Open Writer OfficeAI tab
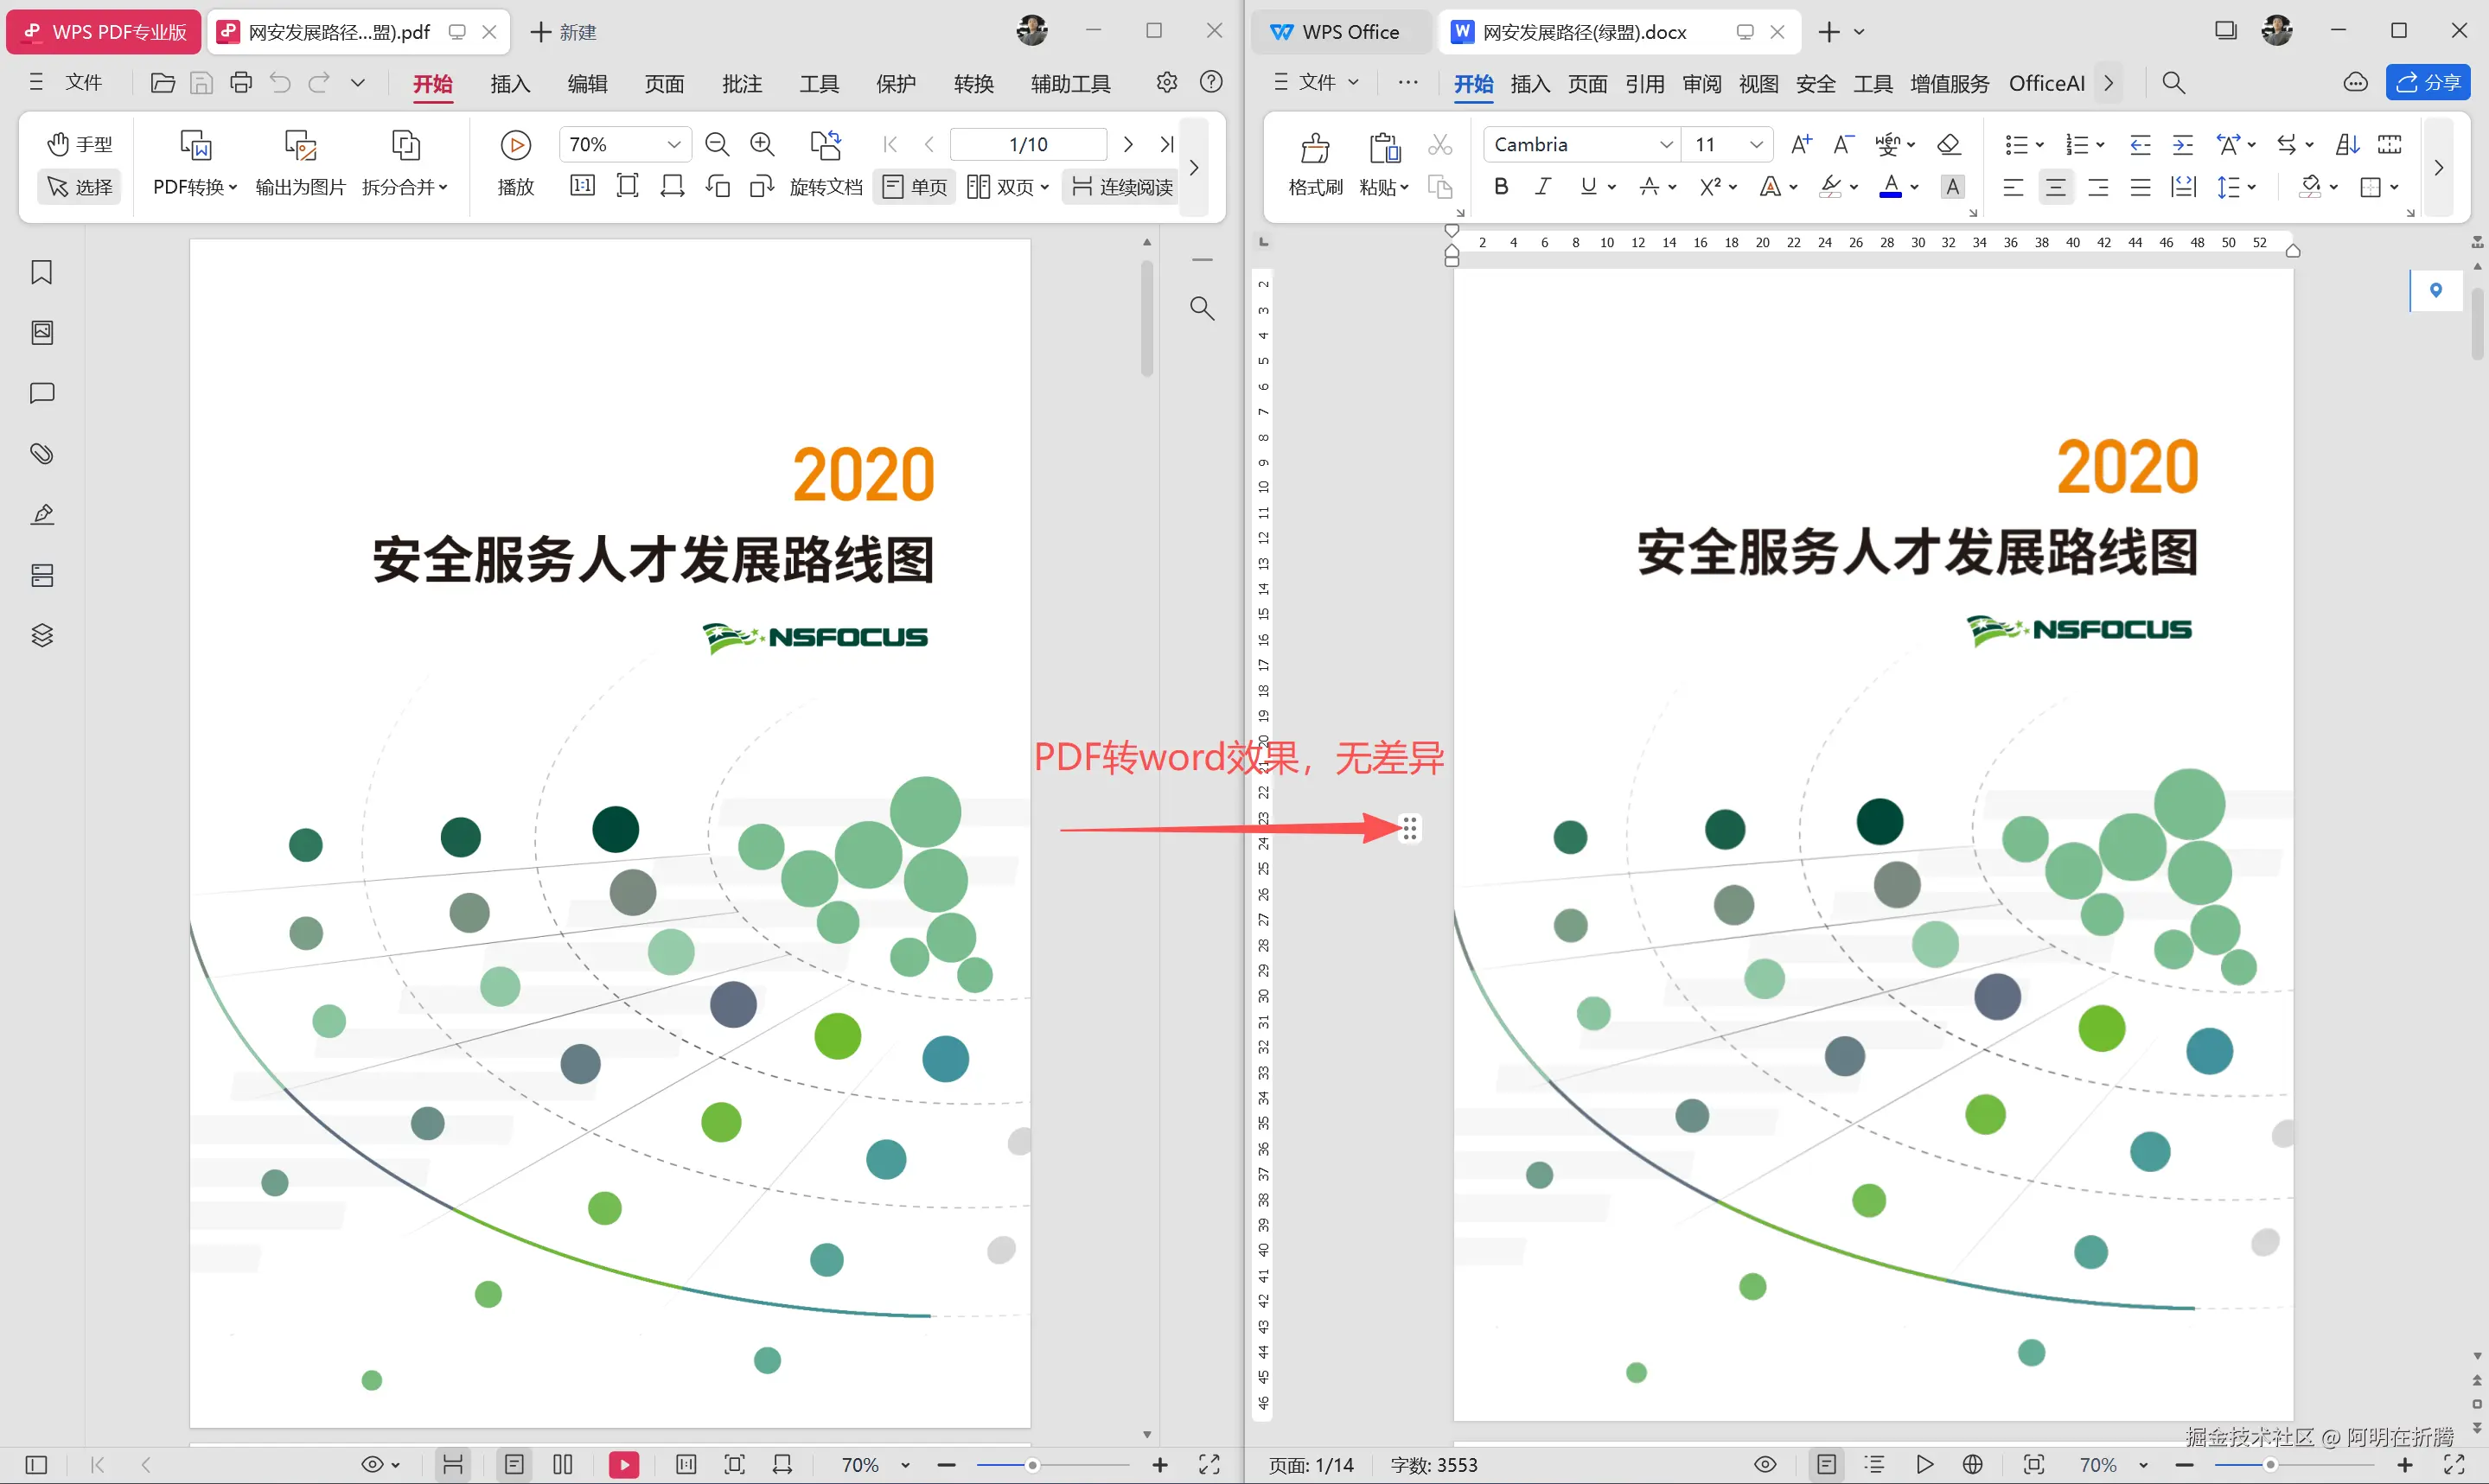Viewport: 2489px width, 1484px height. 2046,84
